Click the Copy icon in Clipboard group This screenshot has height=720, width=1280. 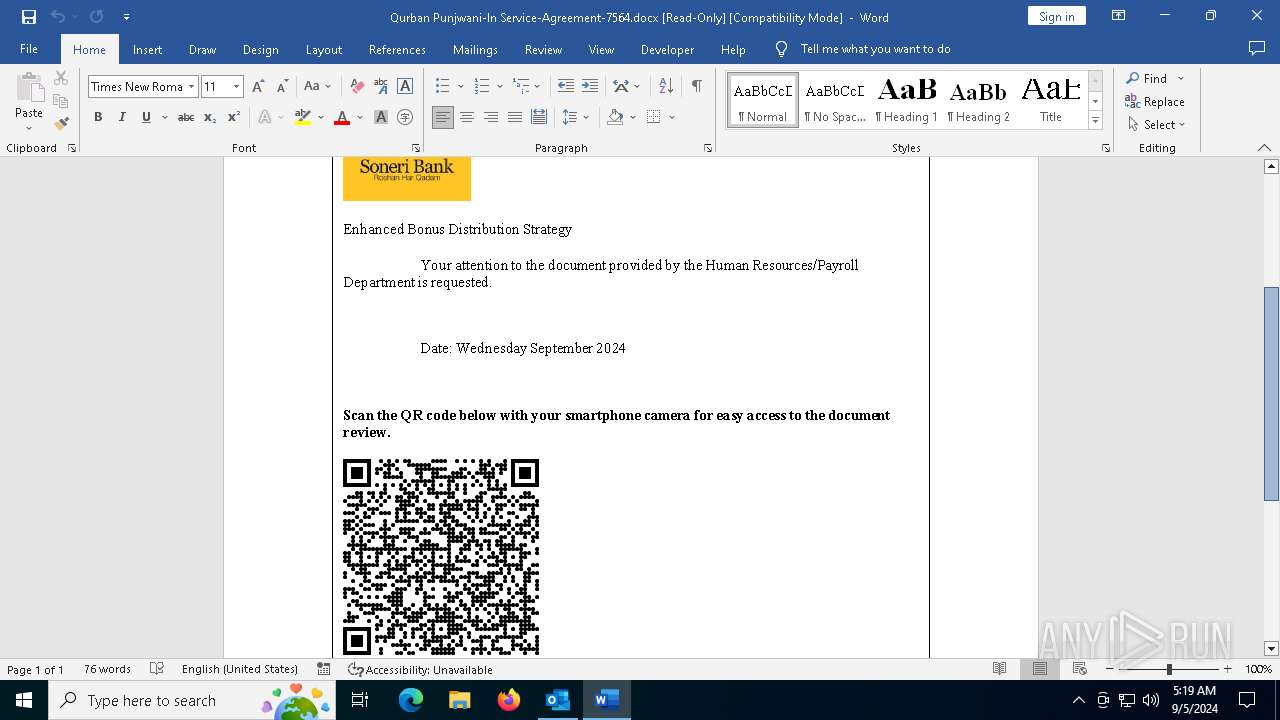pyautogui.click(x=61, y=101)
